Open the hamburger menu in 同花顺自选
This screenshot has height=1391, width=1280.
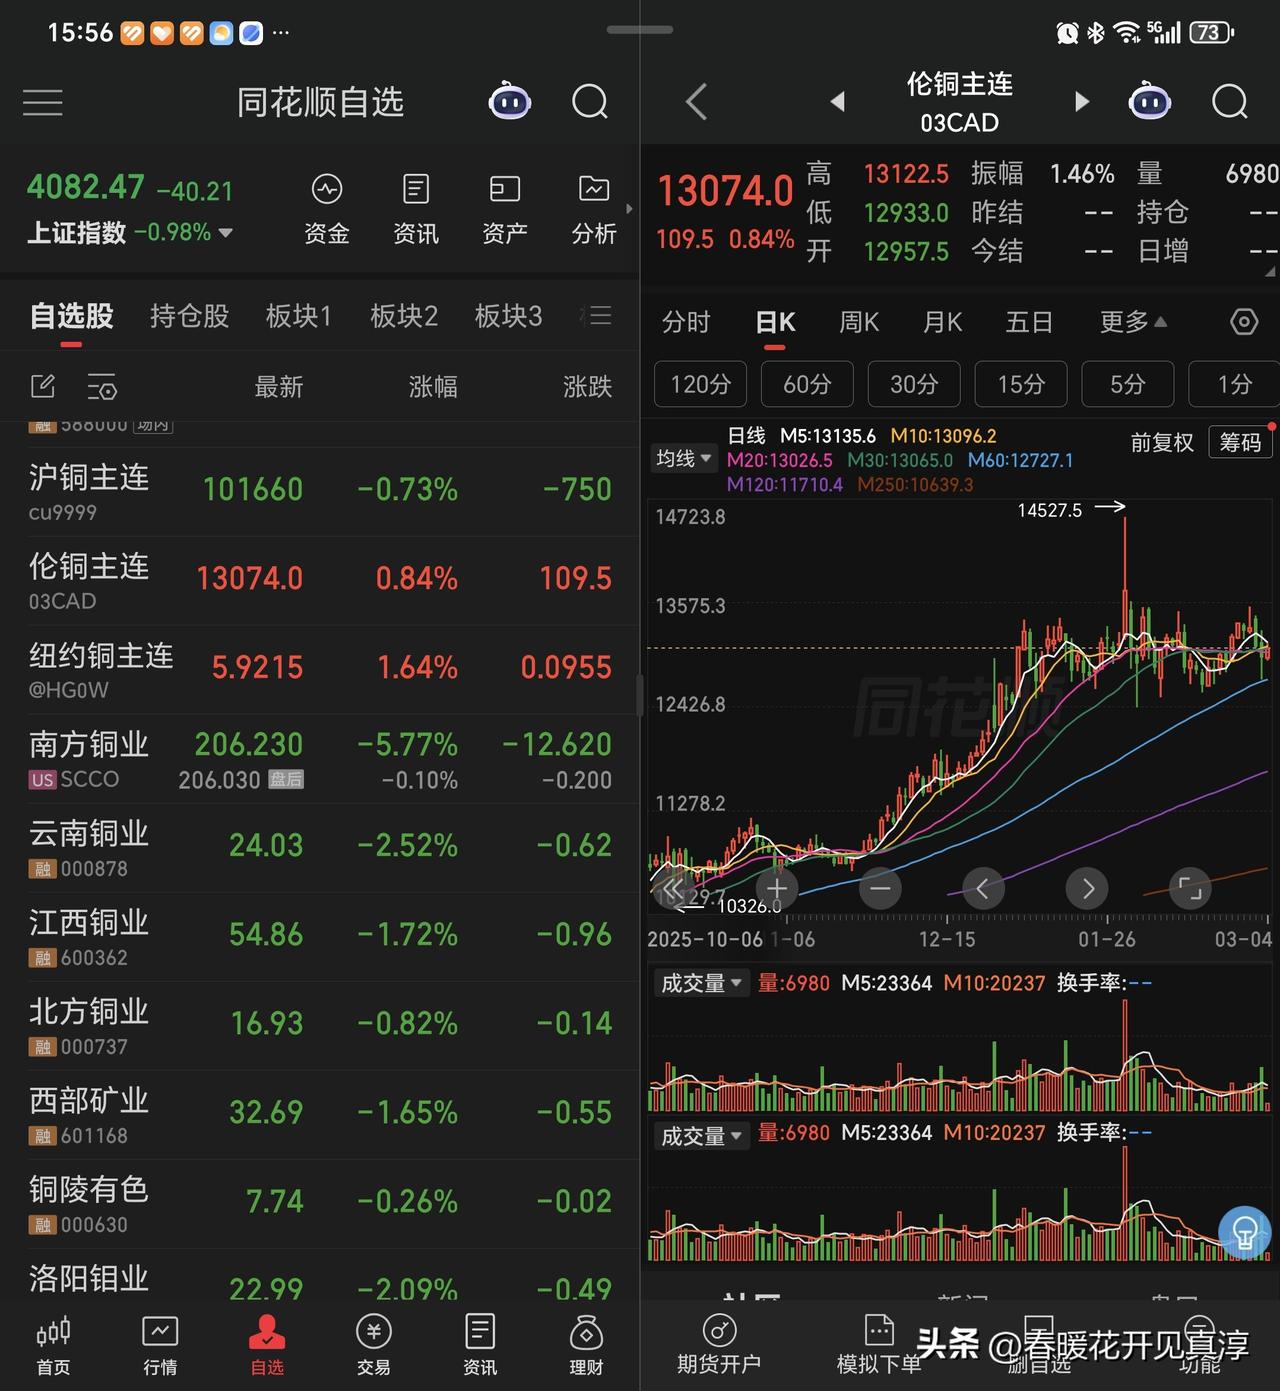pos(43,102)
